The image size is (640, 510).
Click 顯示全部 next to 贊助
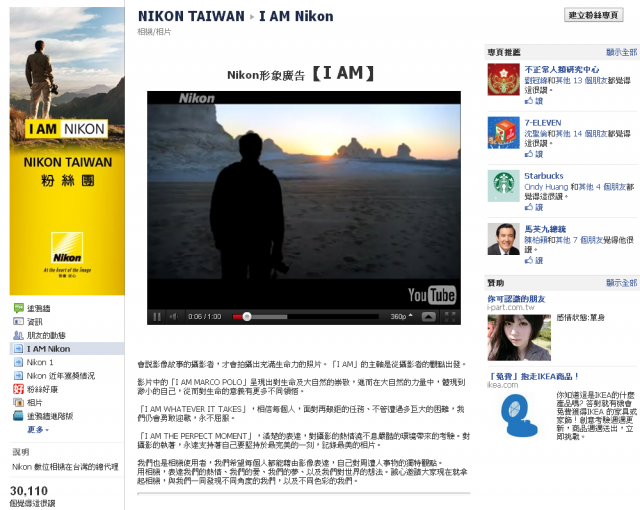[x=621, y=283]
